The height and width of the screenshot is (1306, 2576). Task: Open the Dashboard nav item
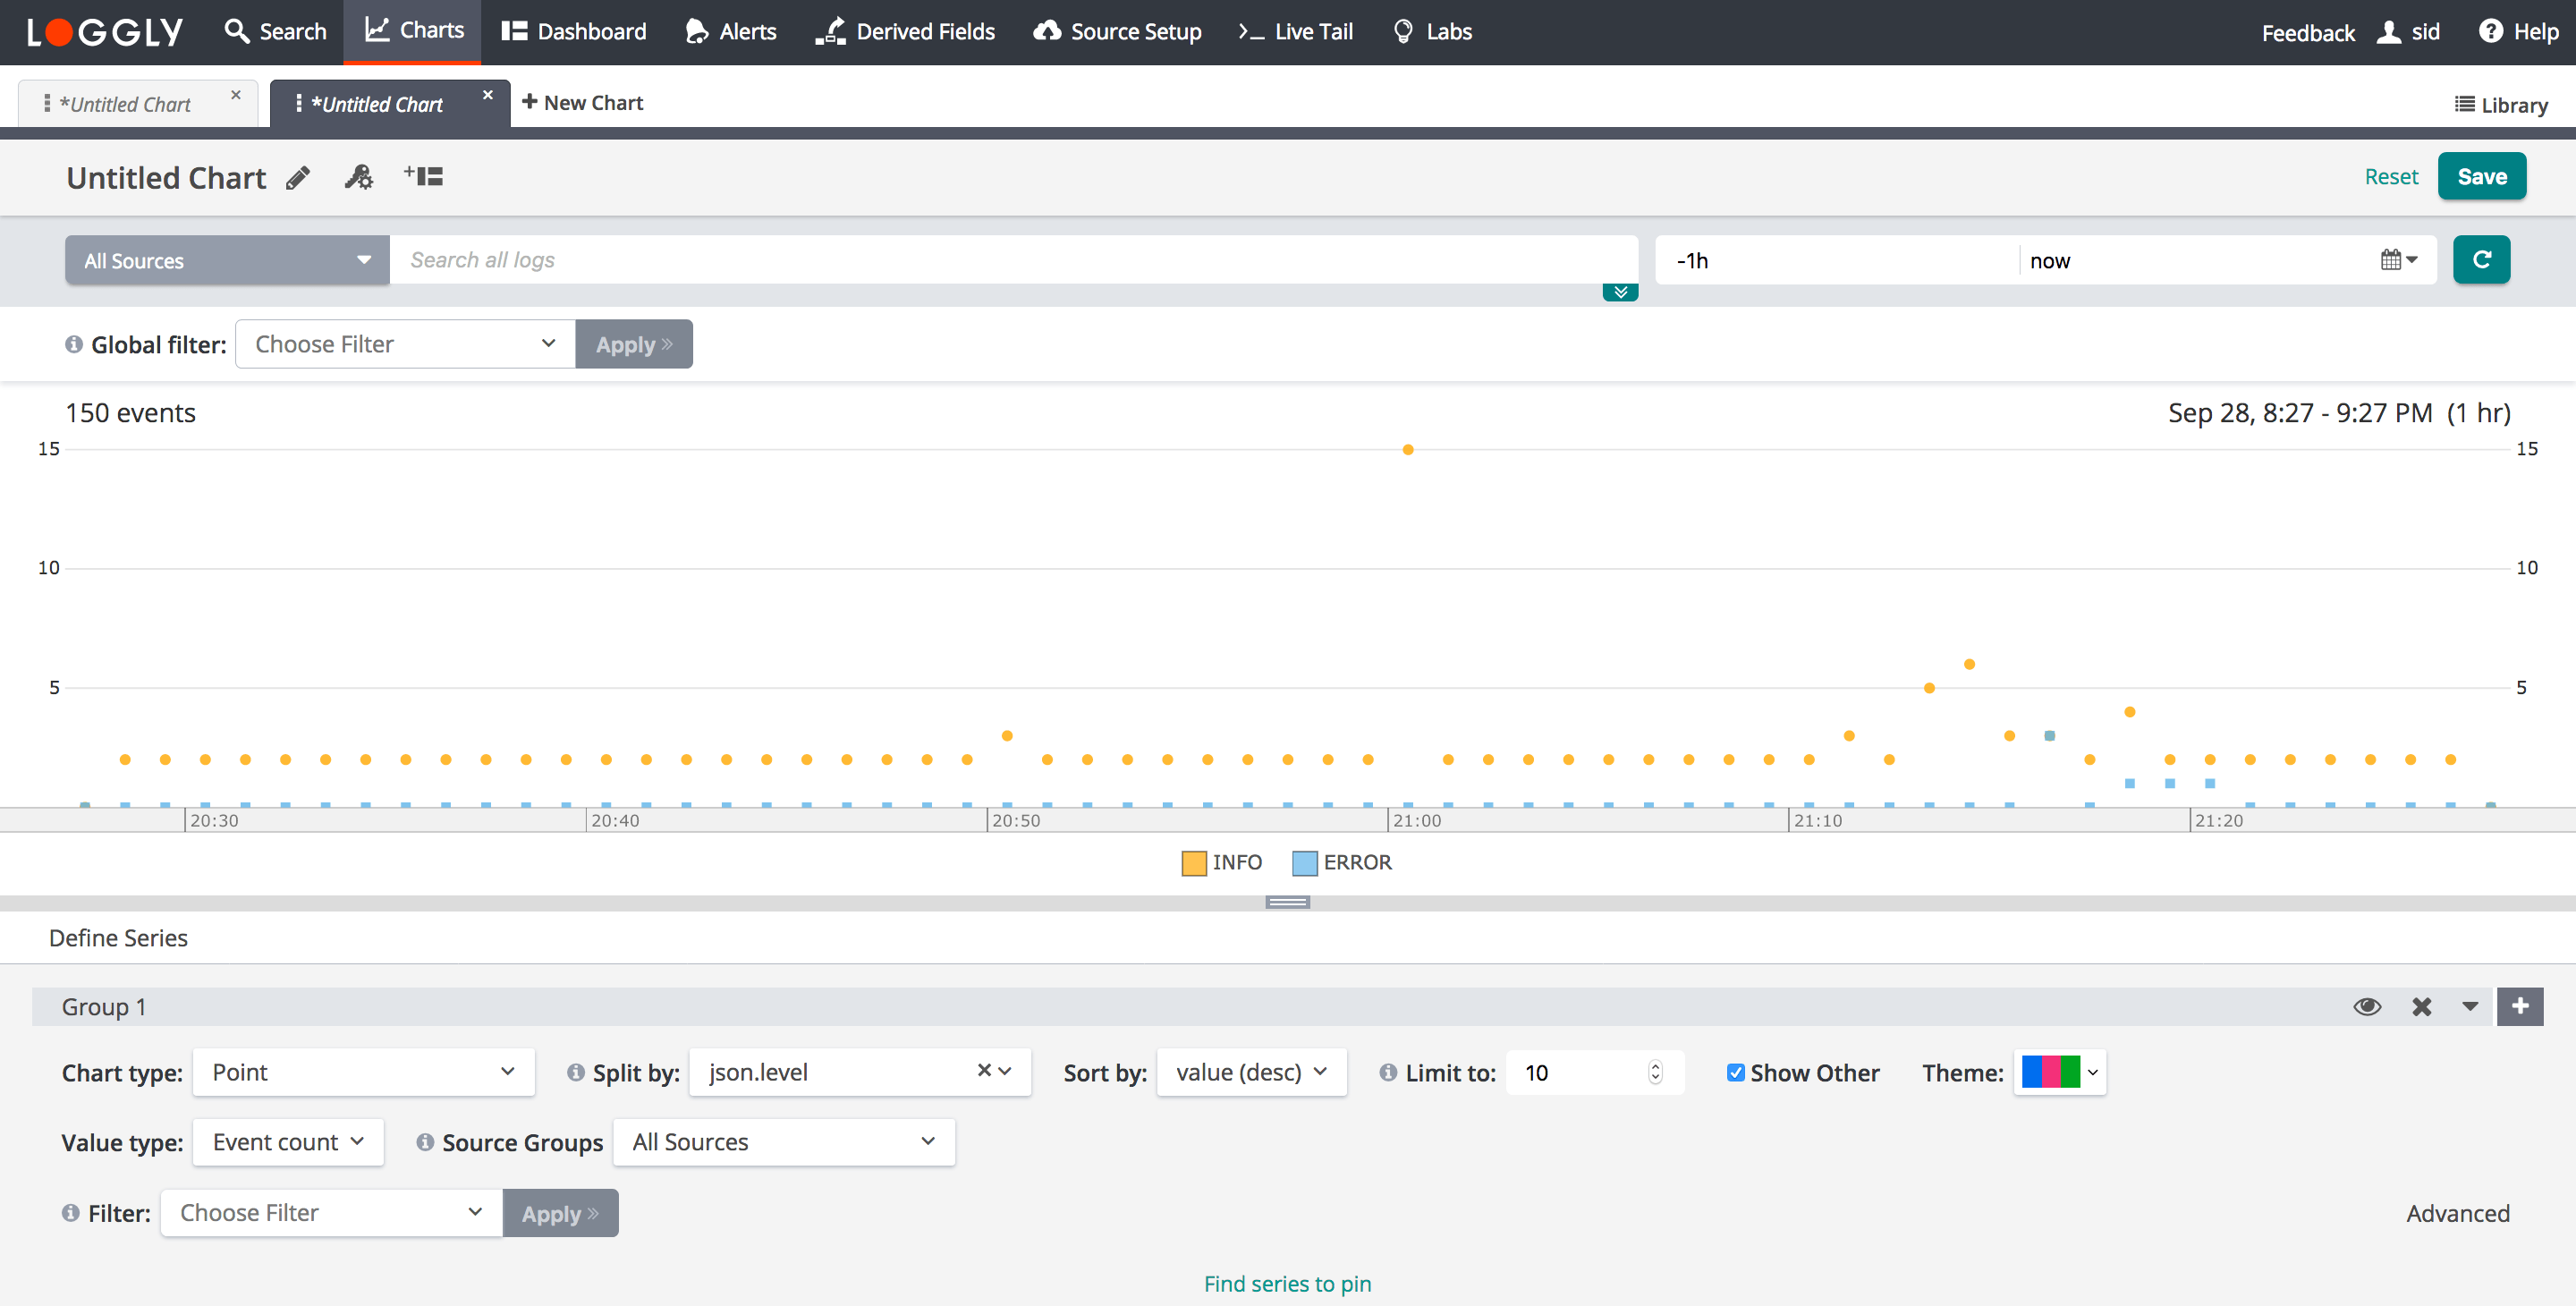tap(574, 32)
